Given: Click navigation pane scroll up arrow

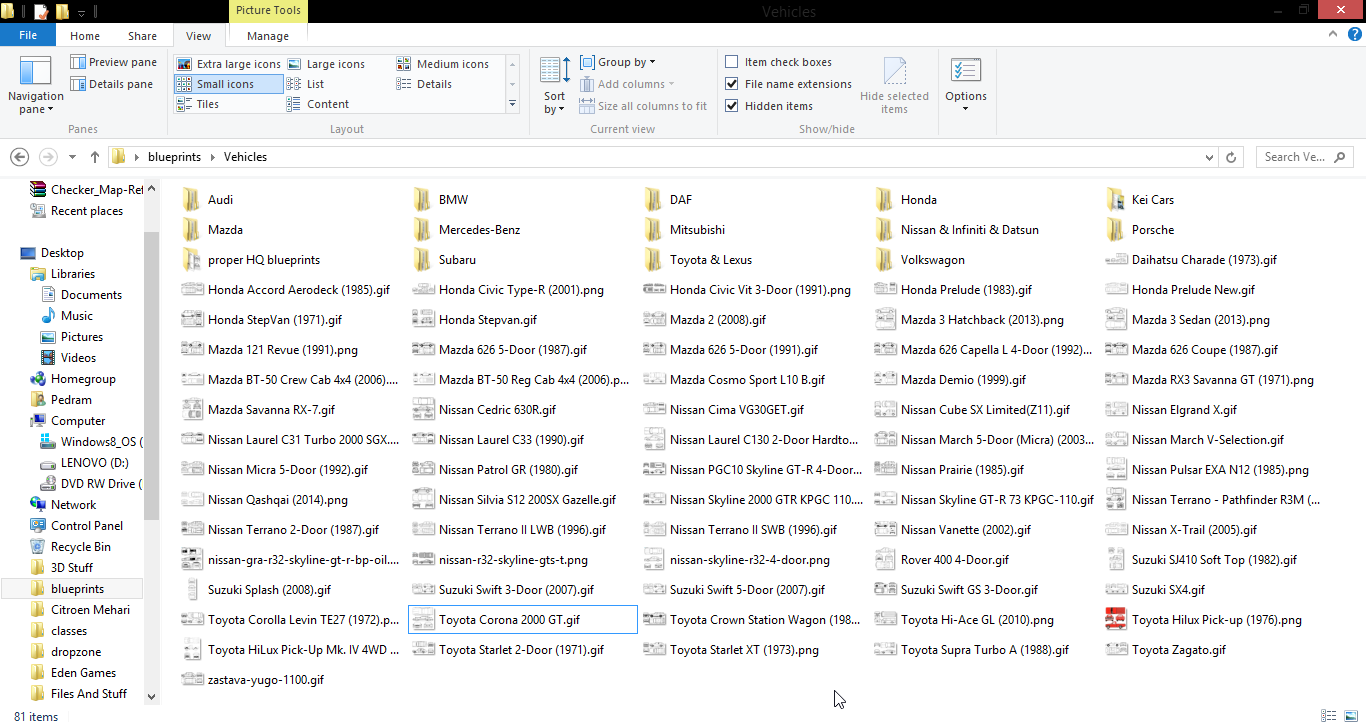Looking at the screenshot, I should (x=151, y=187).
